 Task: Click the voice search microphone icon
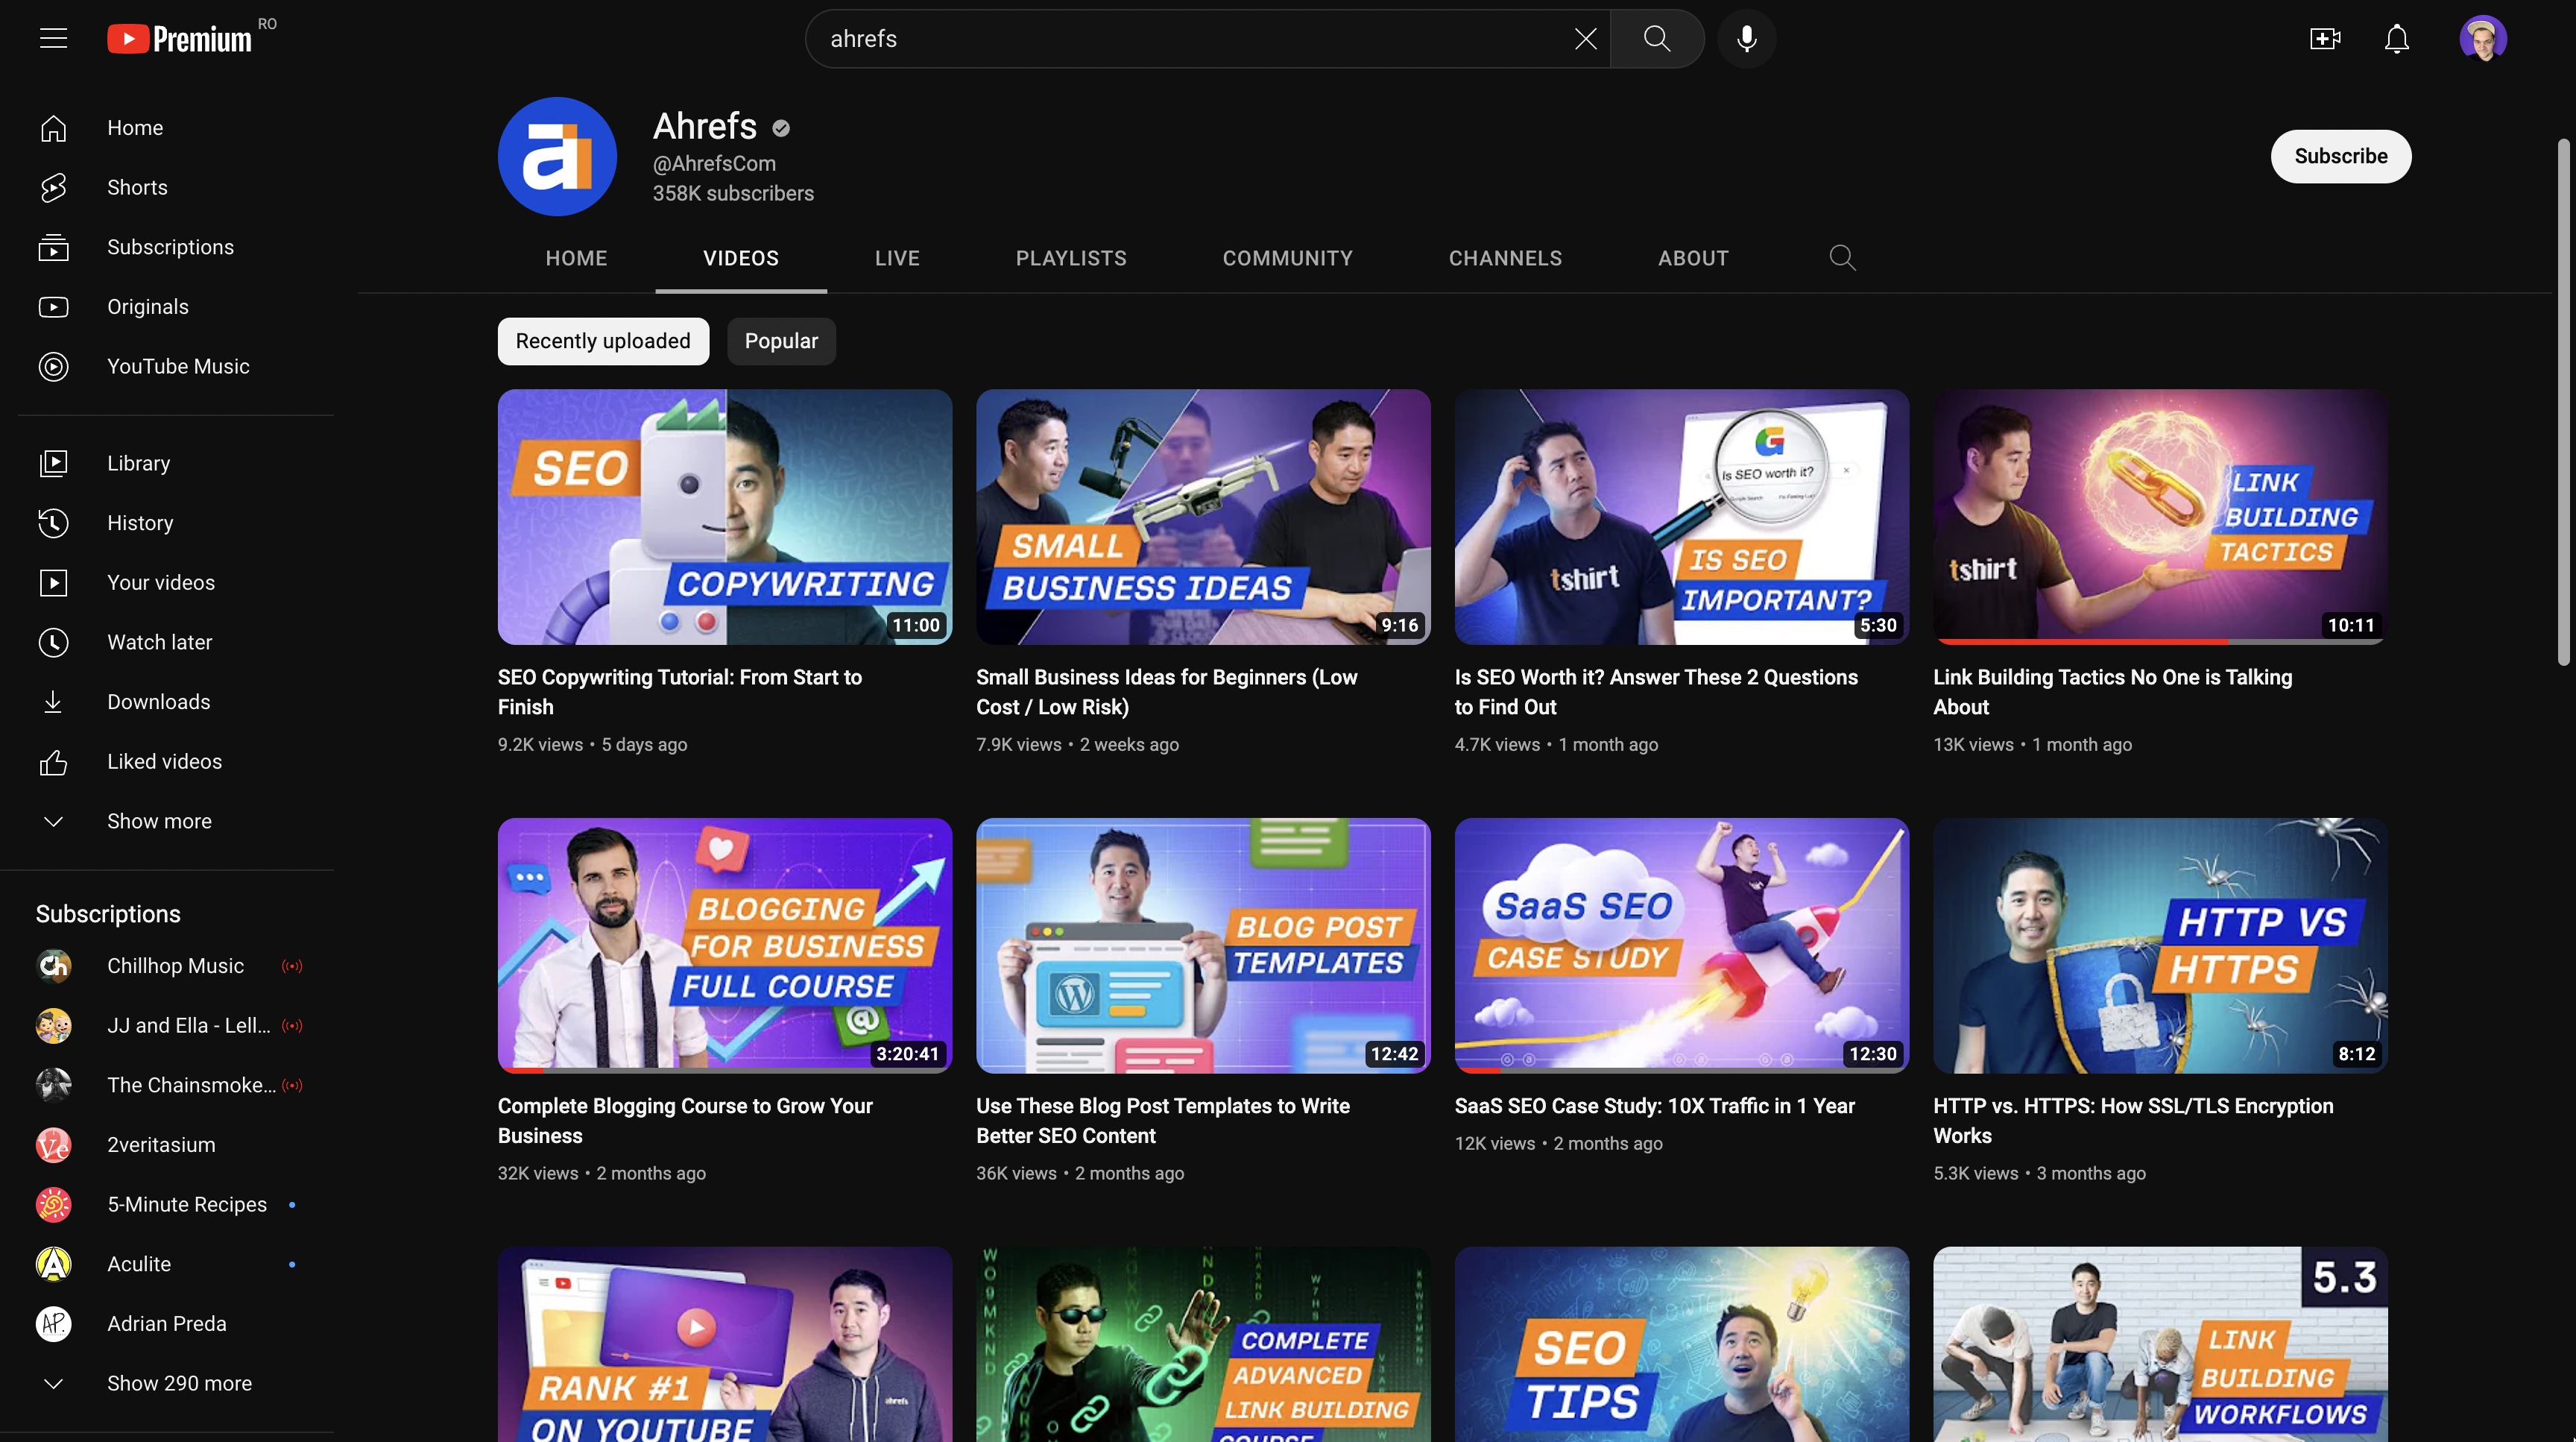[x=1746, y=39]
